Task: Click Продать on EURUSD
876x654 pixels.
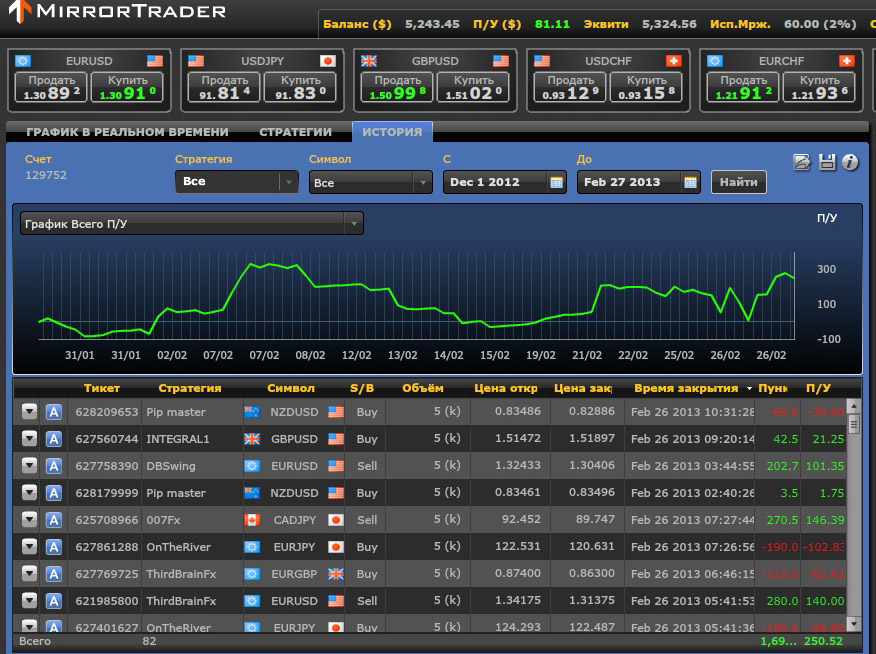Action: point(52,87)
